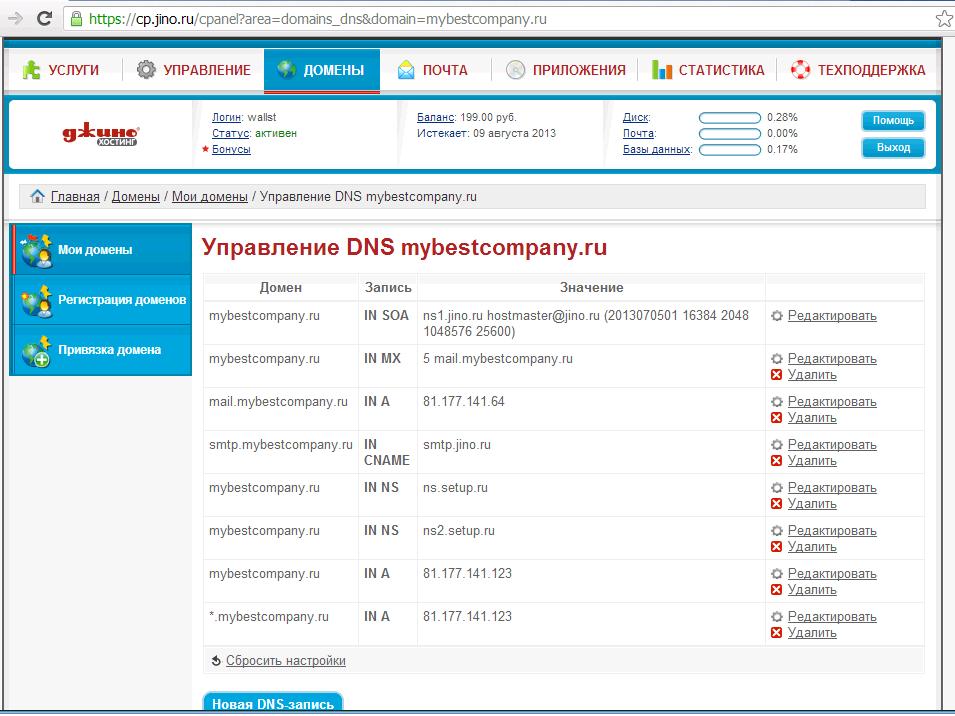
Task: Open the Приложения tab
Action: [x=566, y=70]
